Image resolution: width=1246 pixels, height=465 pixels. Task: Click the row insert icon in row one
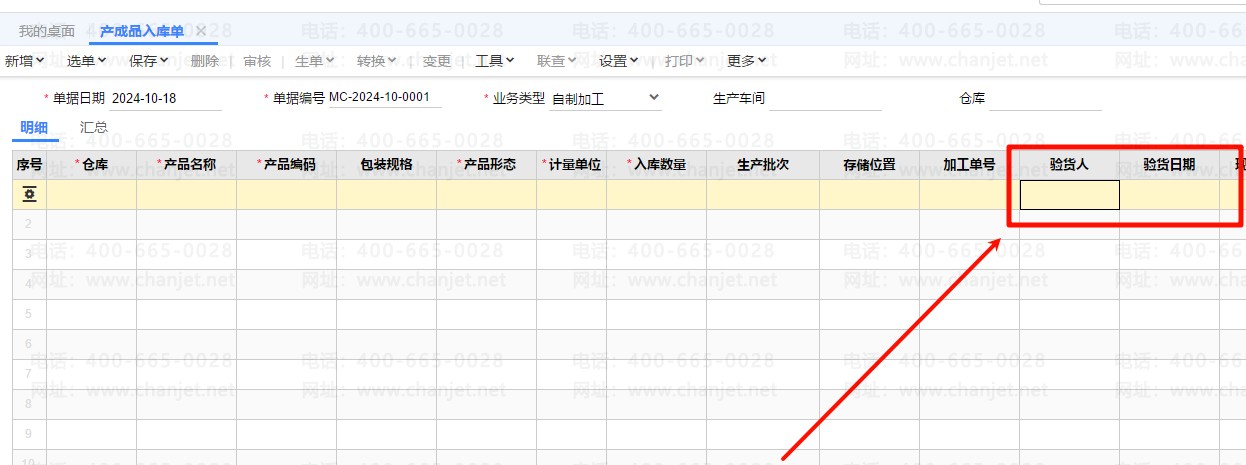click(30, 195)
